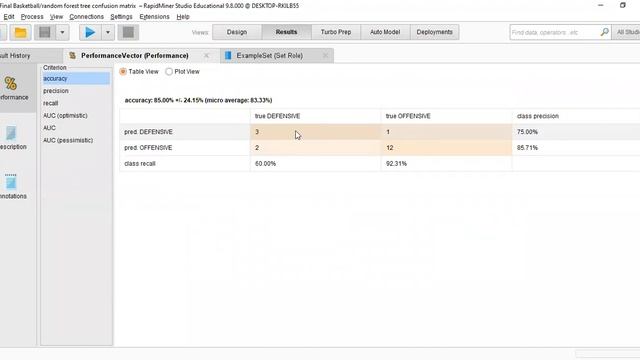Open process with the folder icon

[20, 32]
